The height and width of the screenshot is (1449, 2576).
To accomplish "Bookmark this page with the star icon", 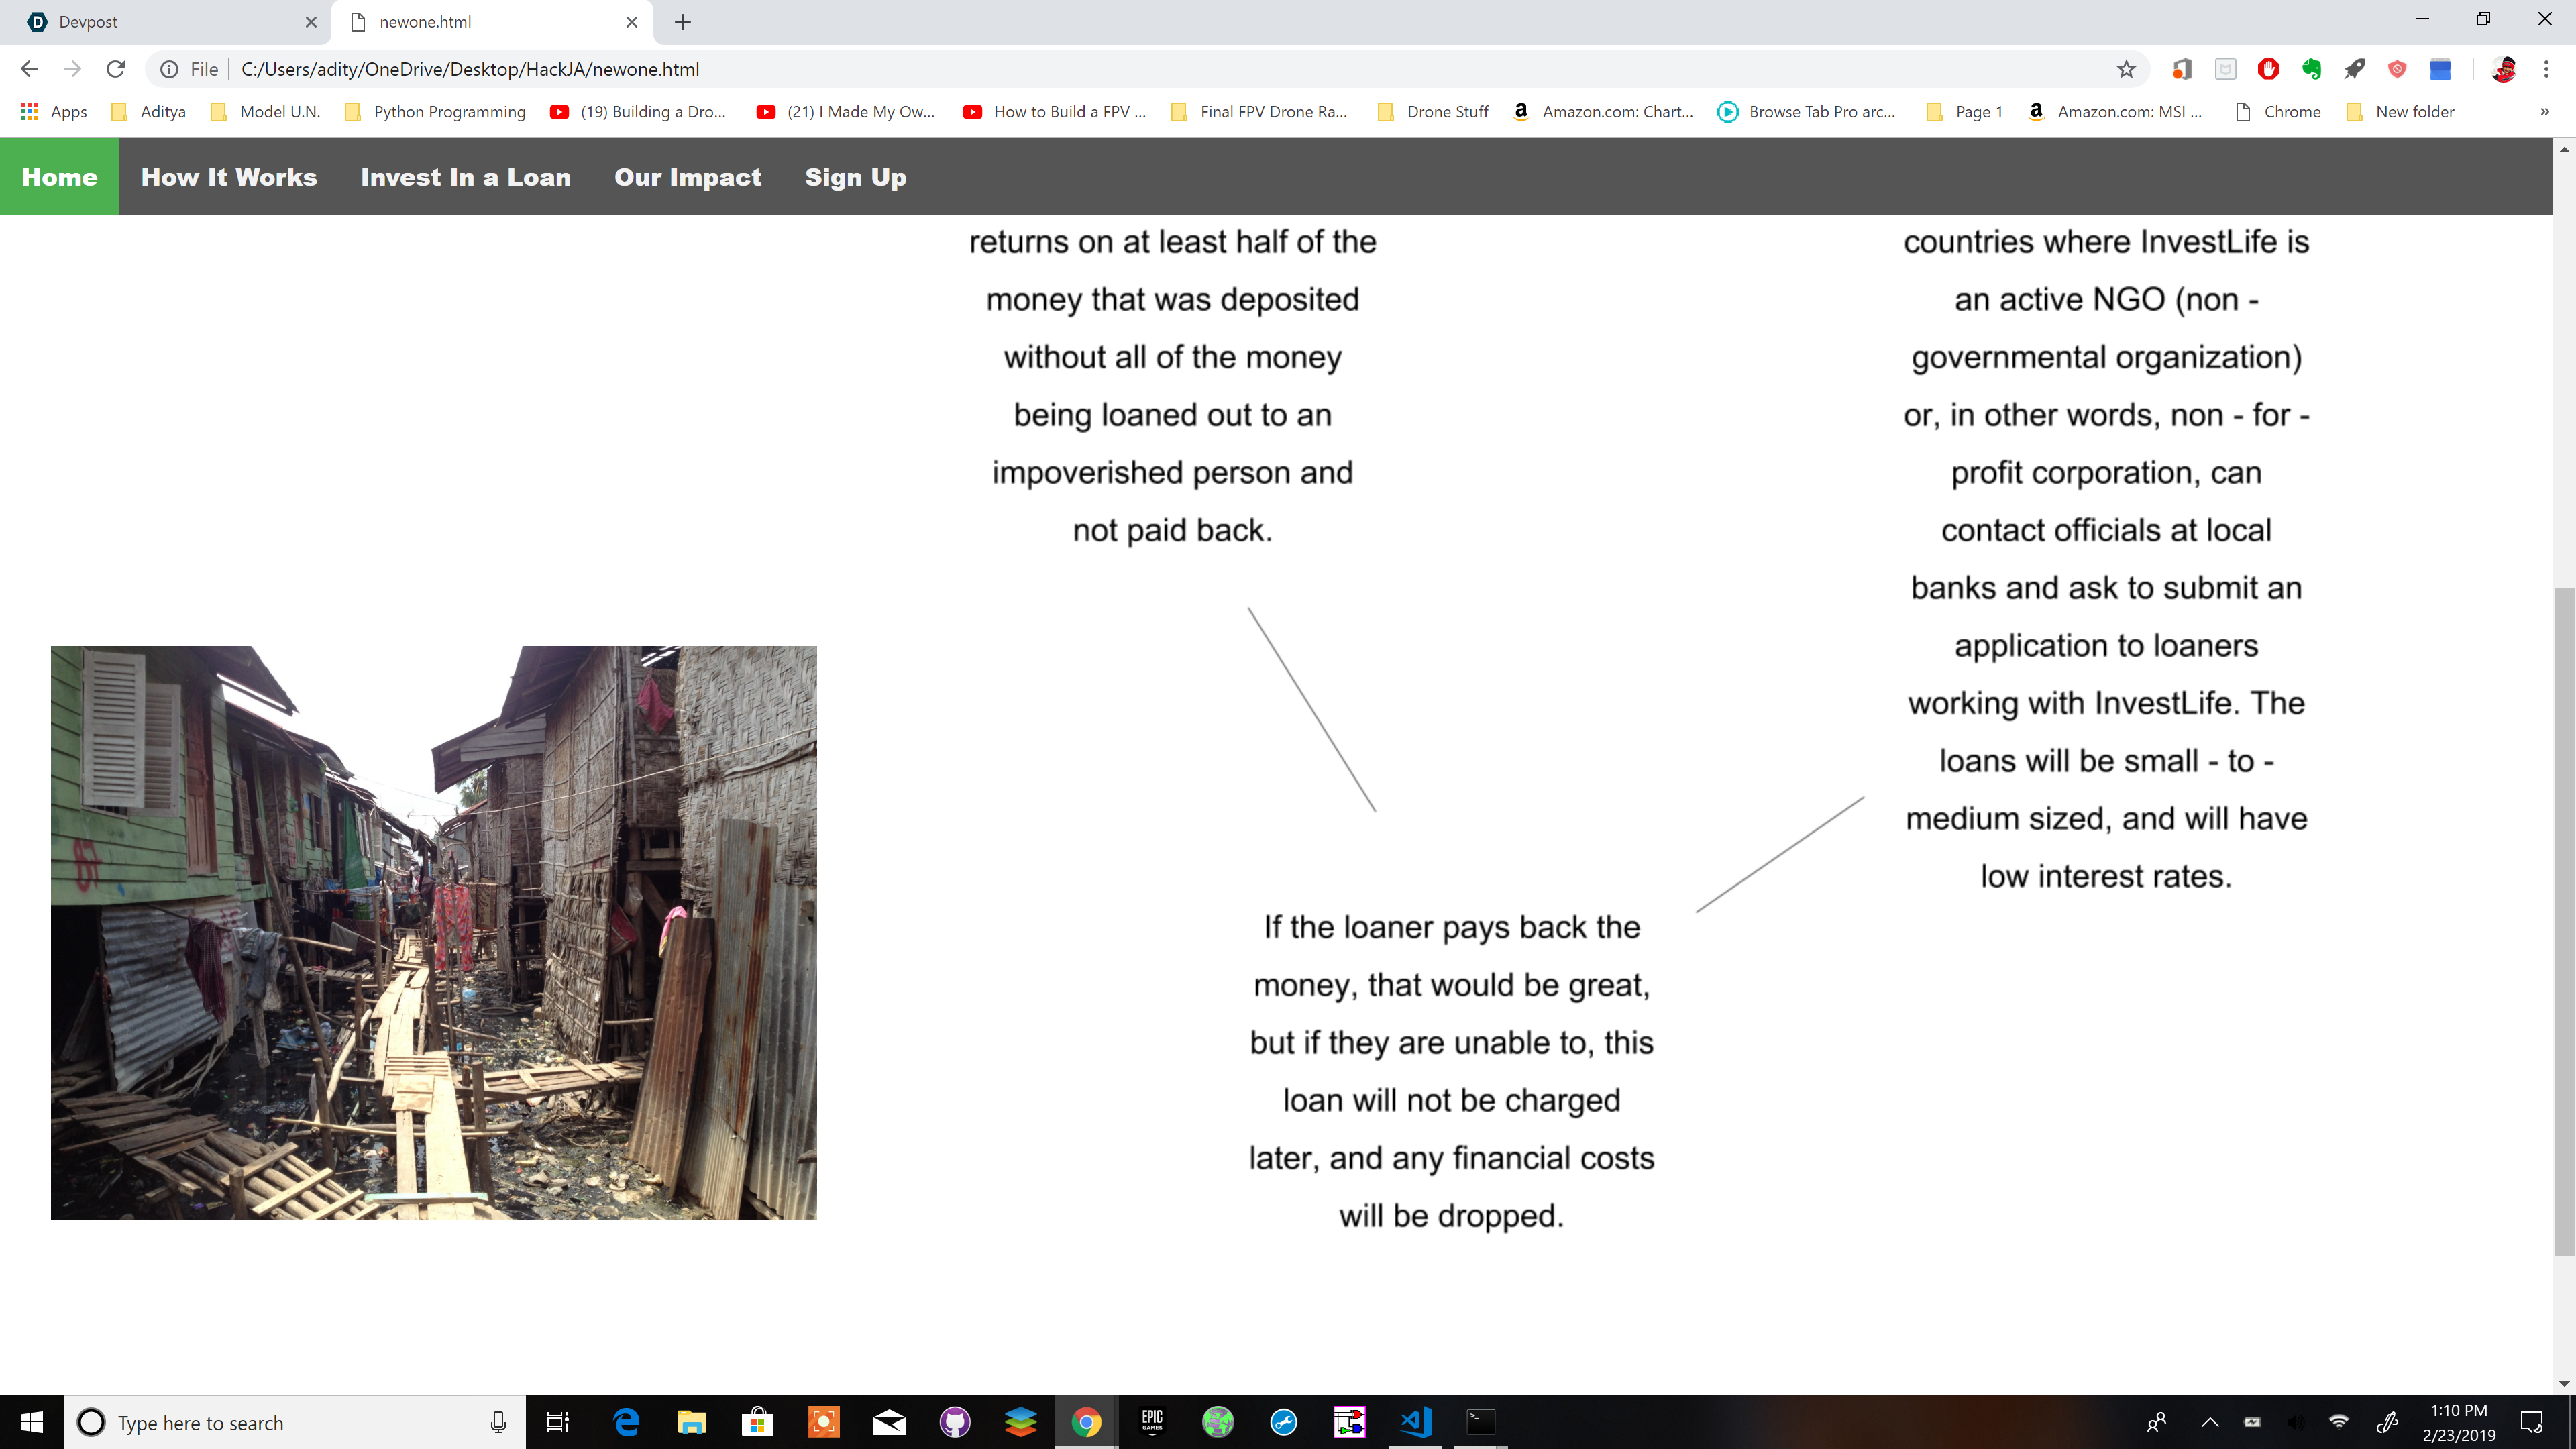I will (2126, 69).
